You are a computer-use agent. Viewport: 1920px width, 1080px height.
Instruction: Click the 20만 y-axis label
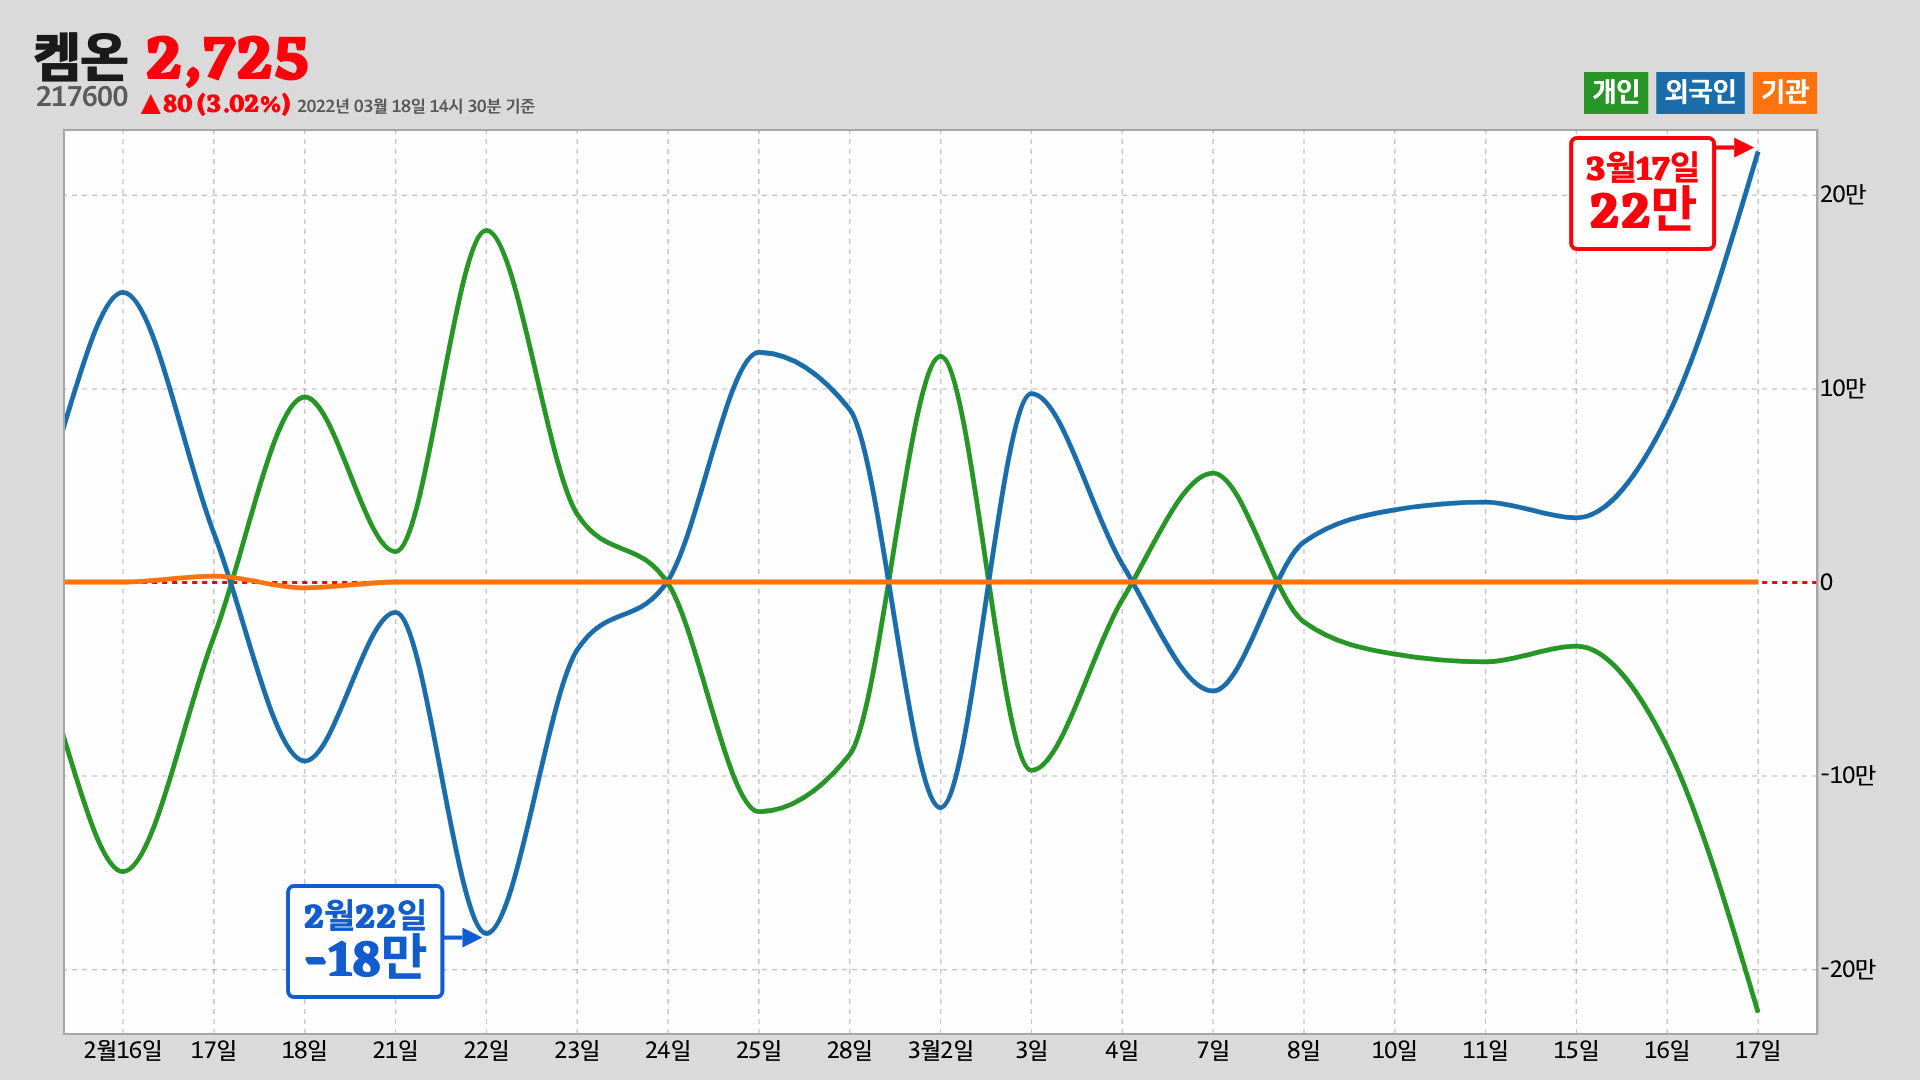tap(1842, 194)
